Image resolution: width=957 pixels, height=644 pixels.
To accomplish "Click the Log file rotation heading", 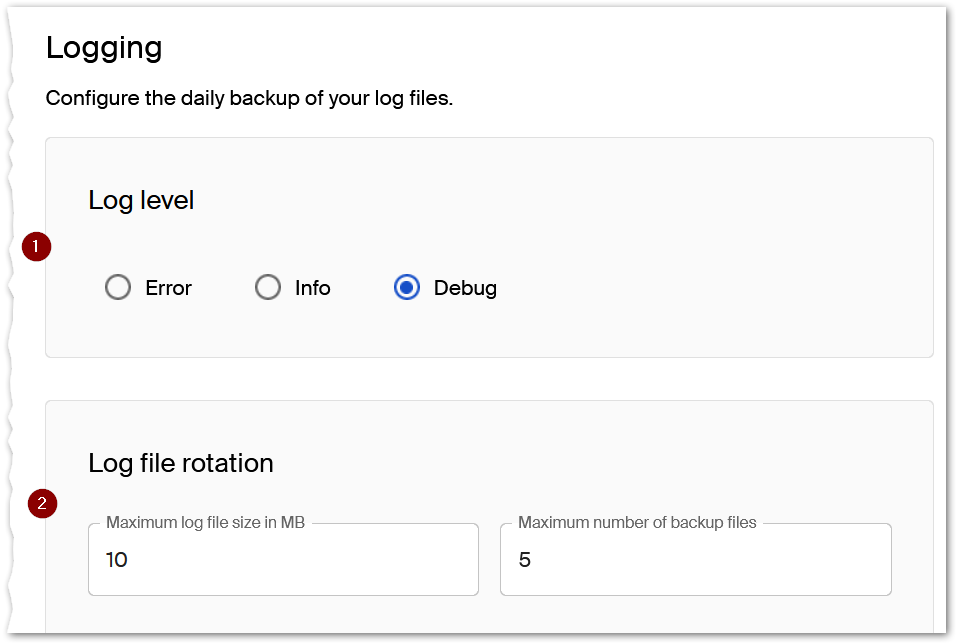I will tap(181, 463).
